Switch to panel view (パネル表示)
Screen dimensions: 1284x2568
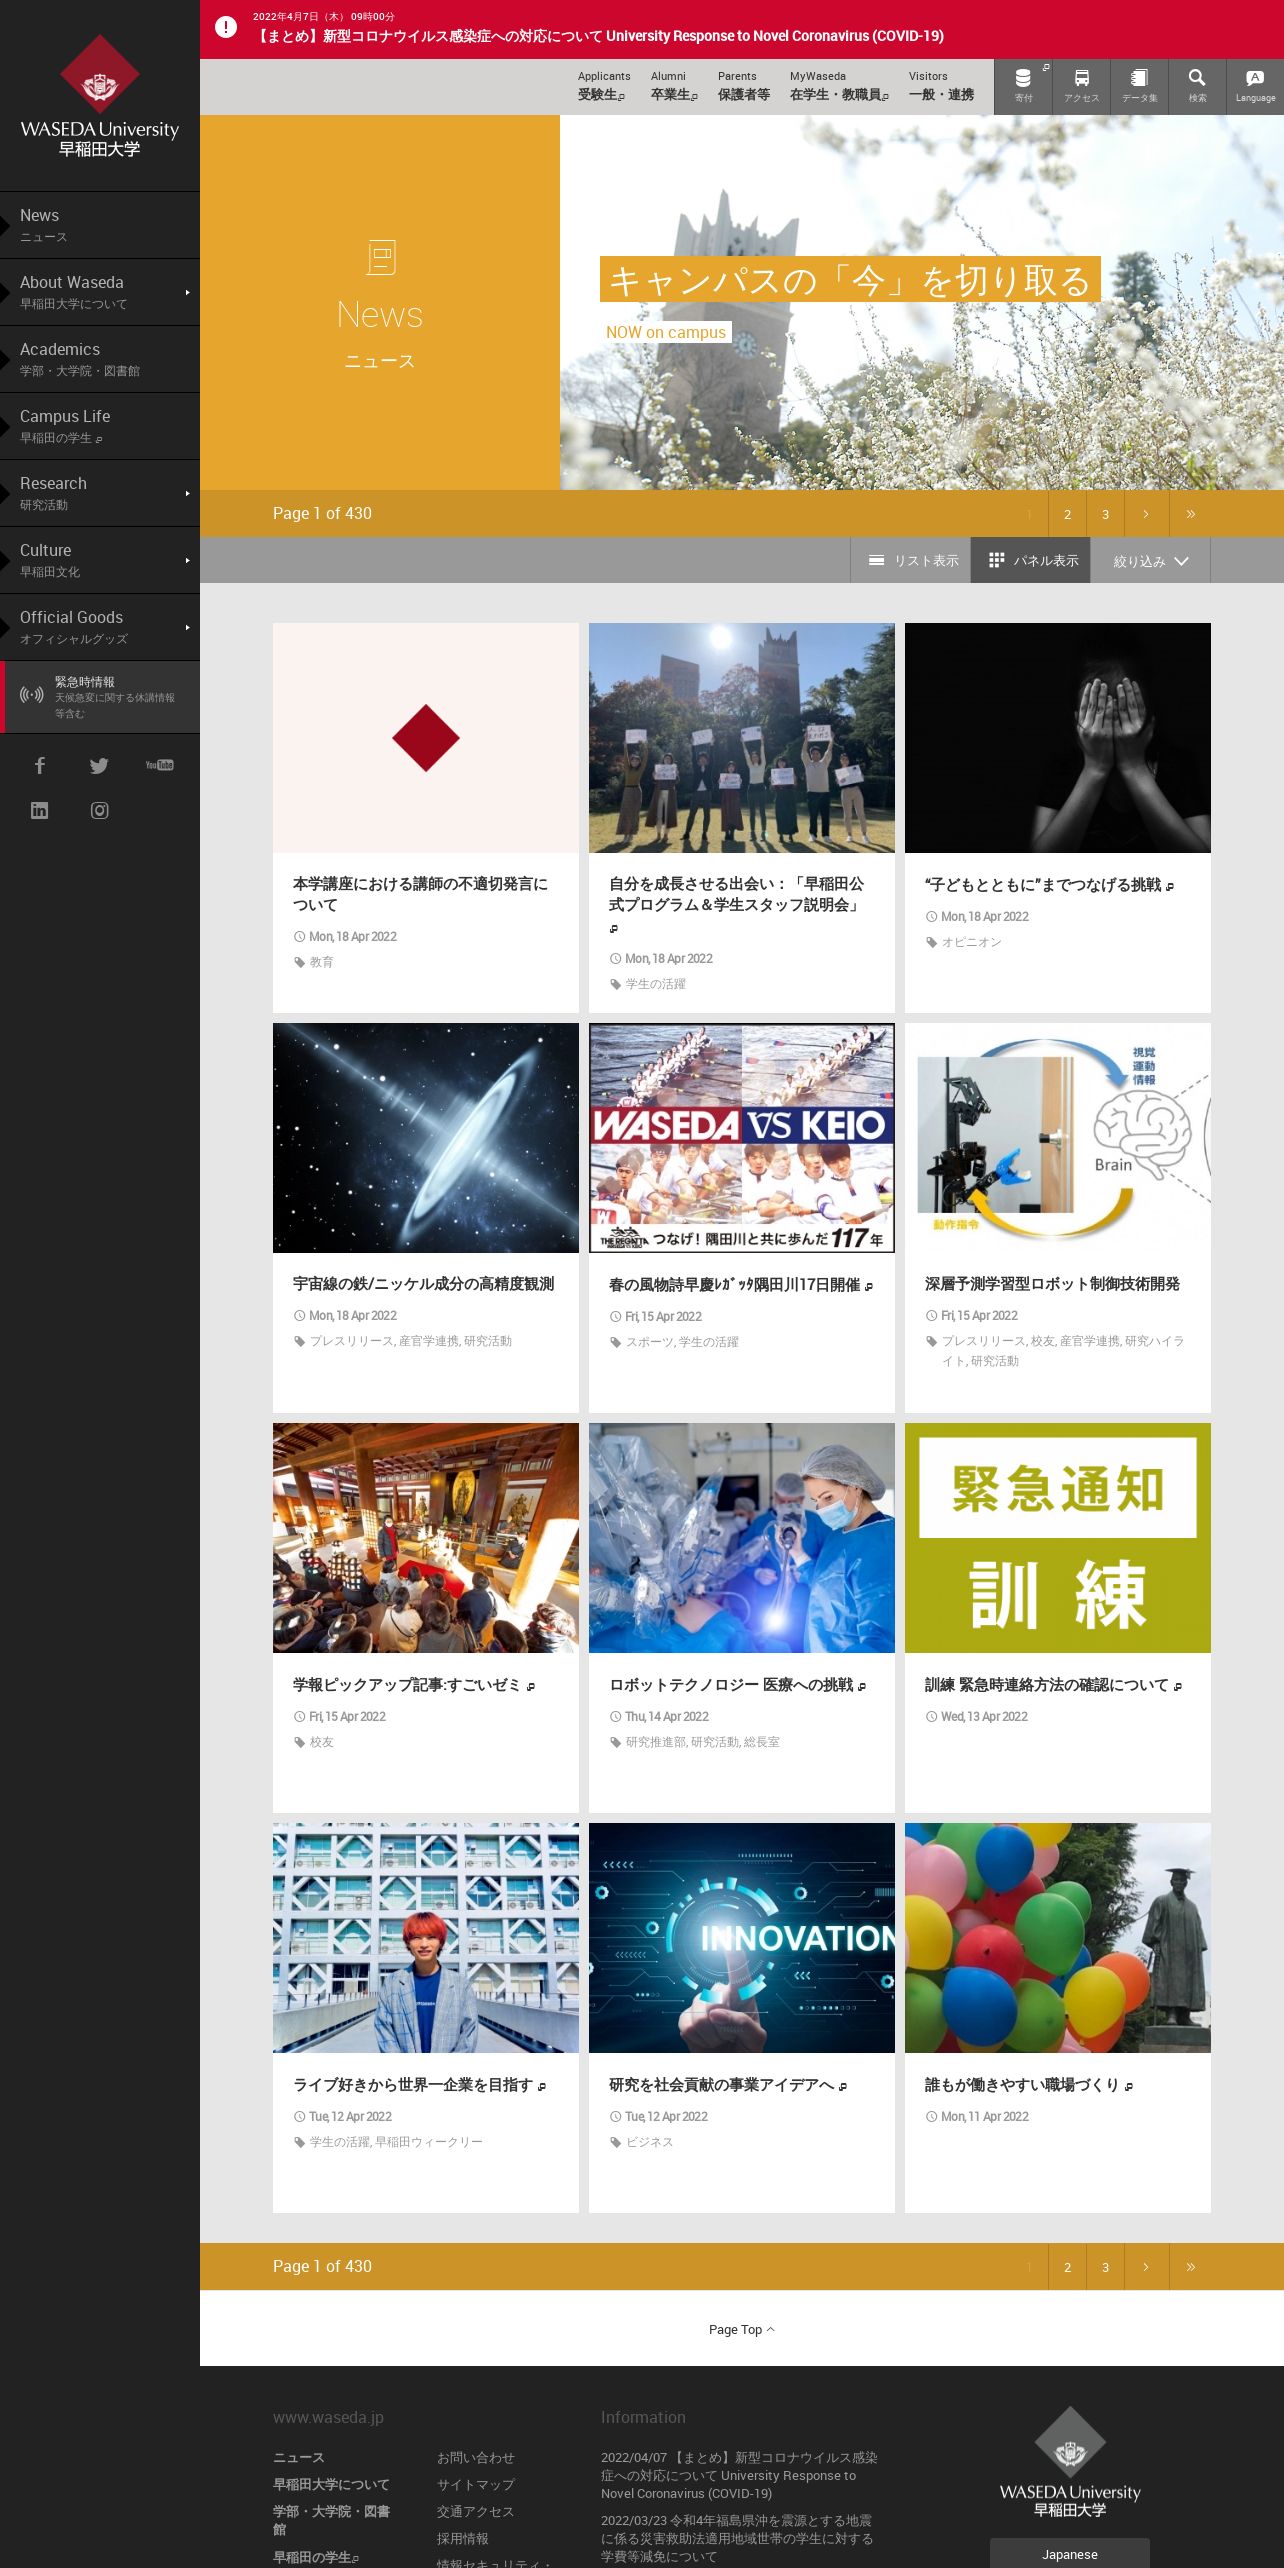click(1032, 561)
